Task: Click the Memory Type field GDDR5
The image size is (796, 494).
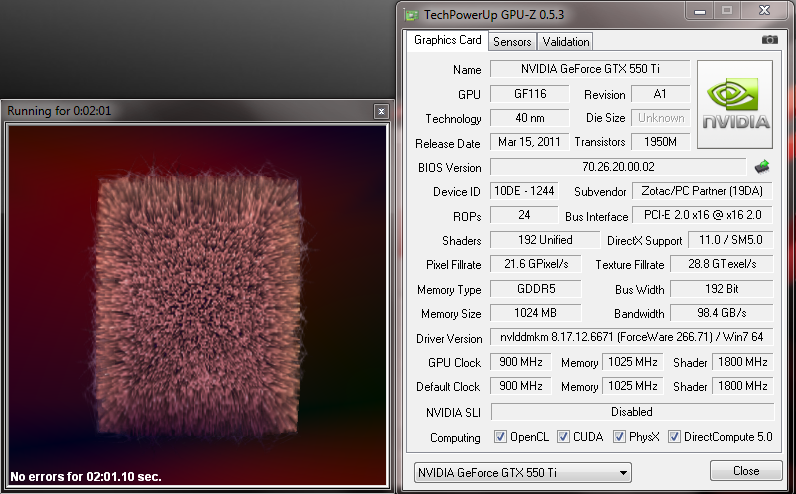Action: (x=536, y=289)
